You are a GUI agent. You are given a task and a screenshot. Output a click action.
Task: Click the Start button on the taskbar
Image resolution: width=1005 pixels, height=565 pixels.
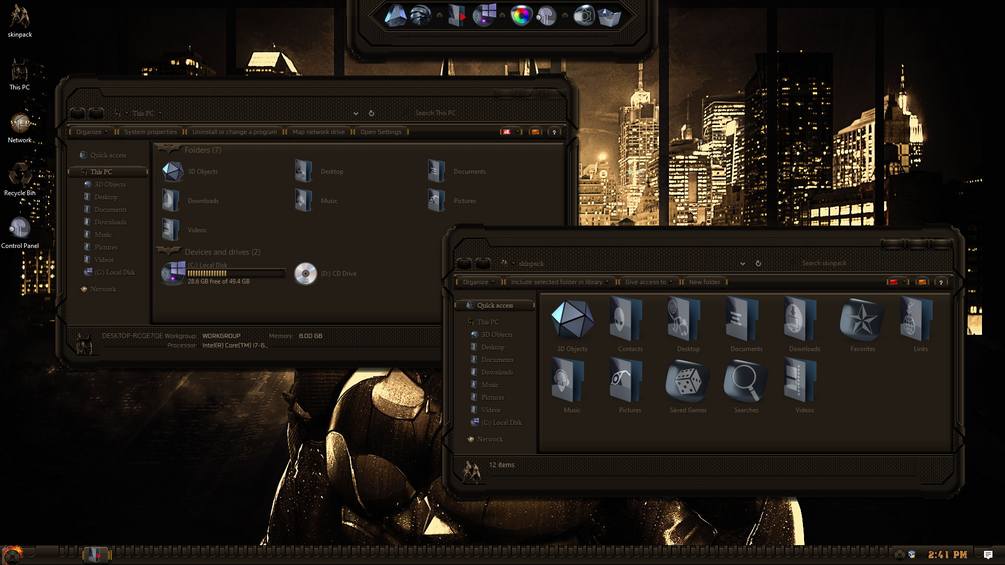(x=12, y=553)
